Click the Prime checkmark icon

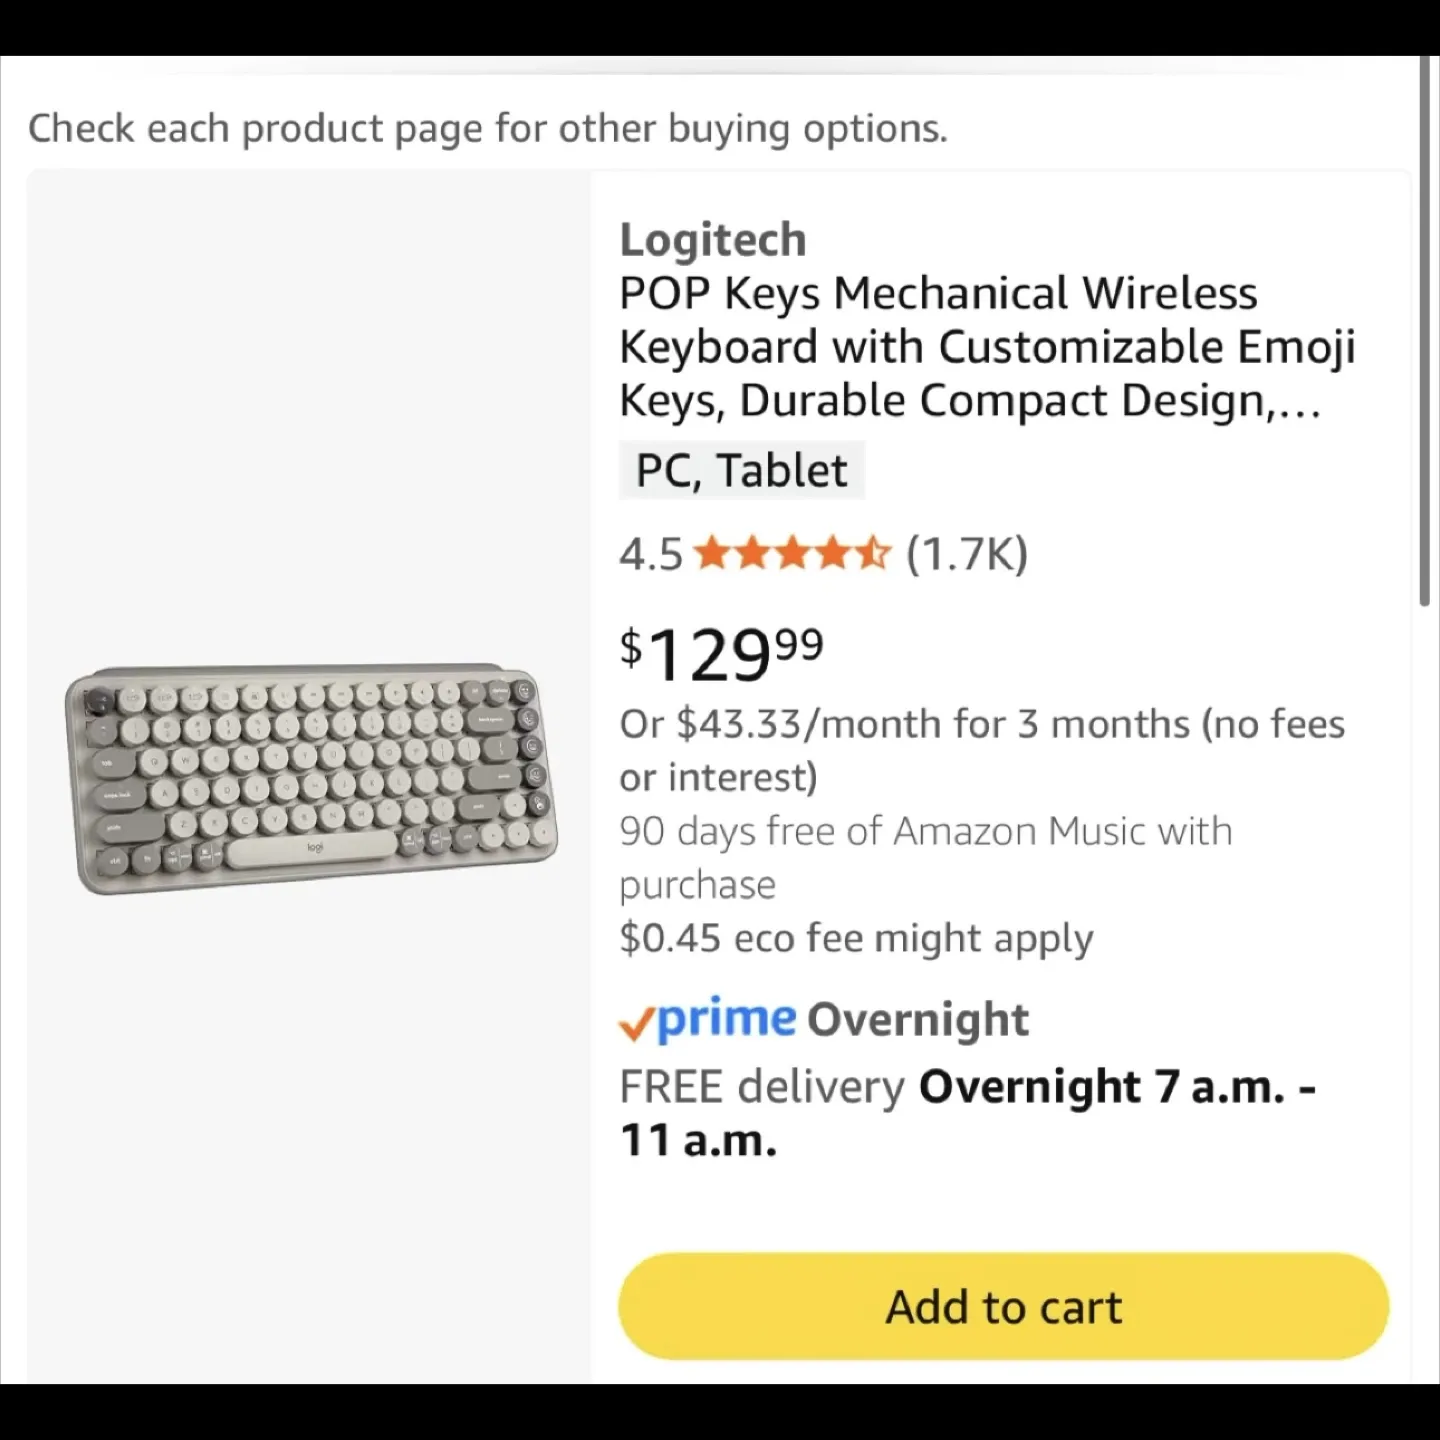(641, 1020)
